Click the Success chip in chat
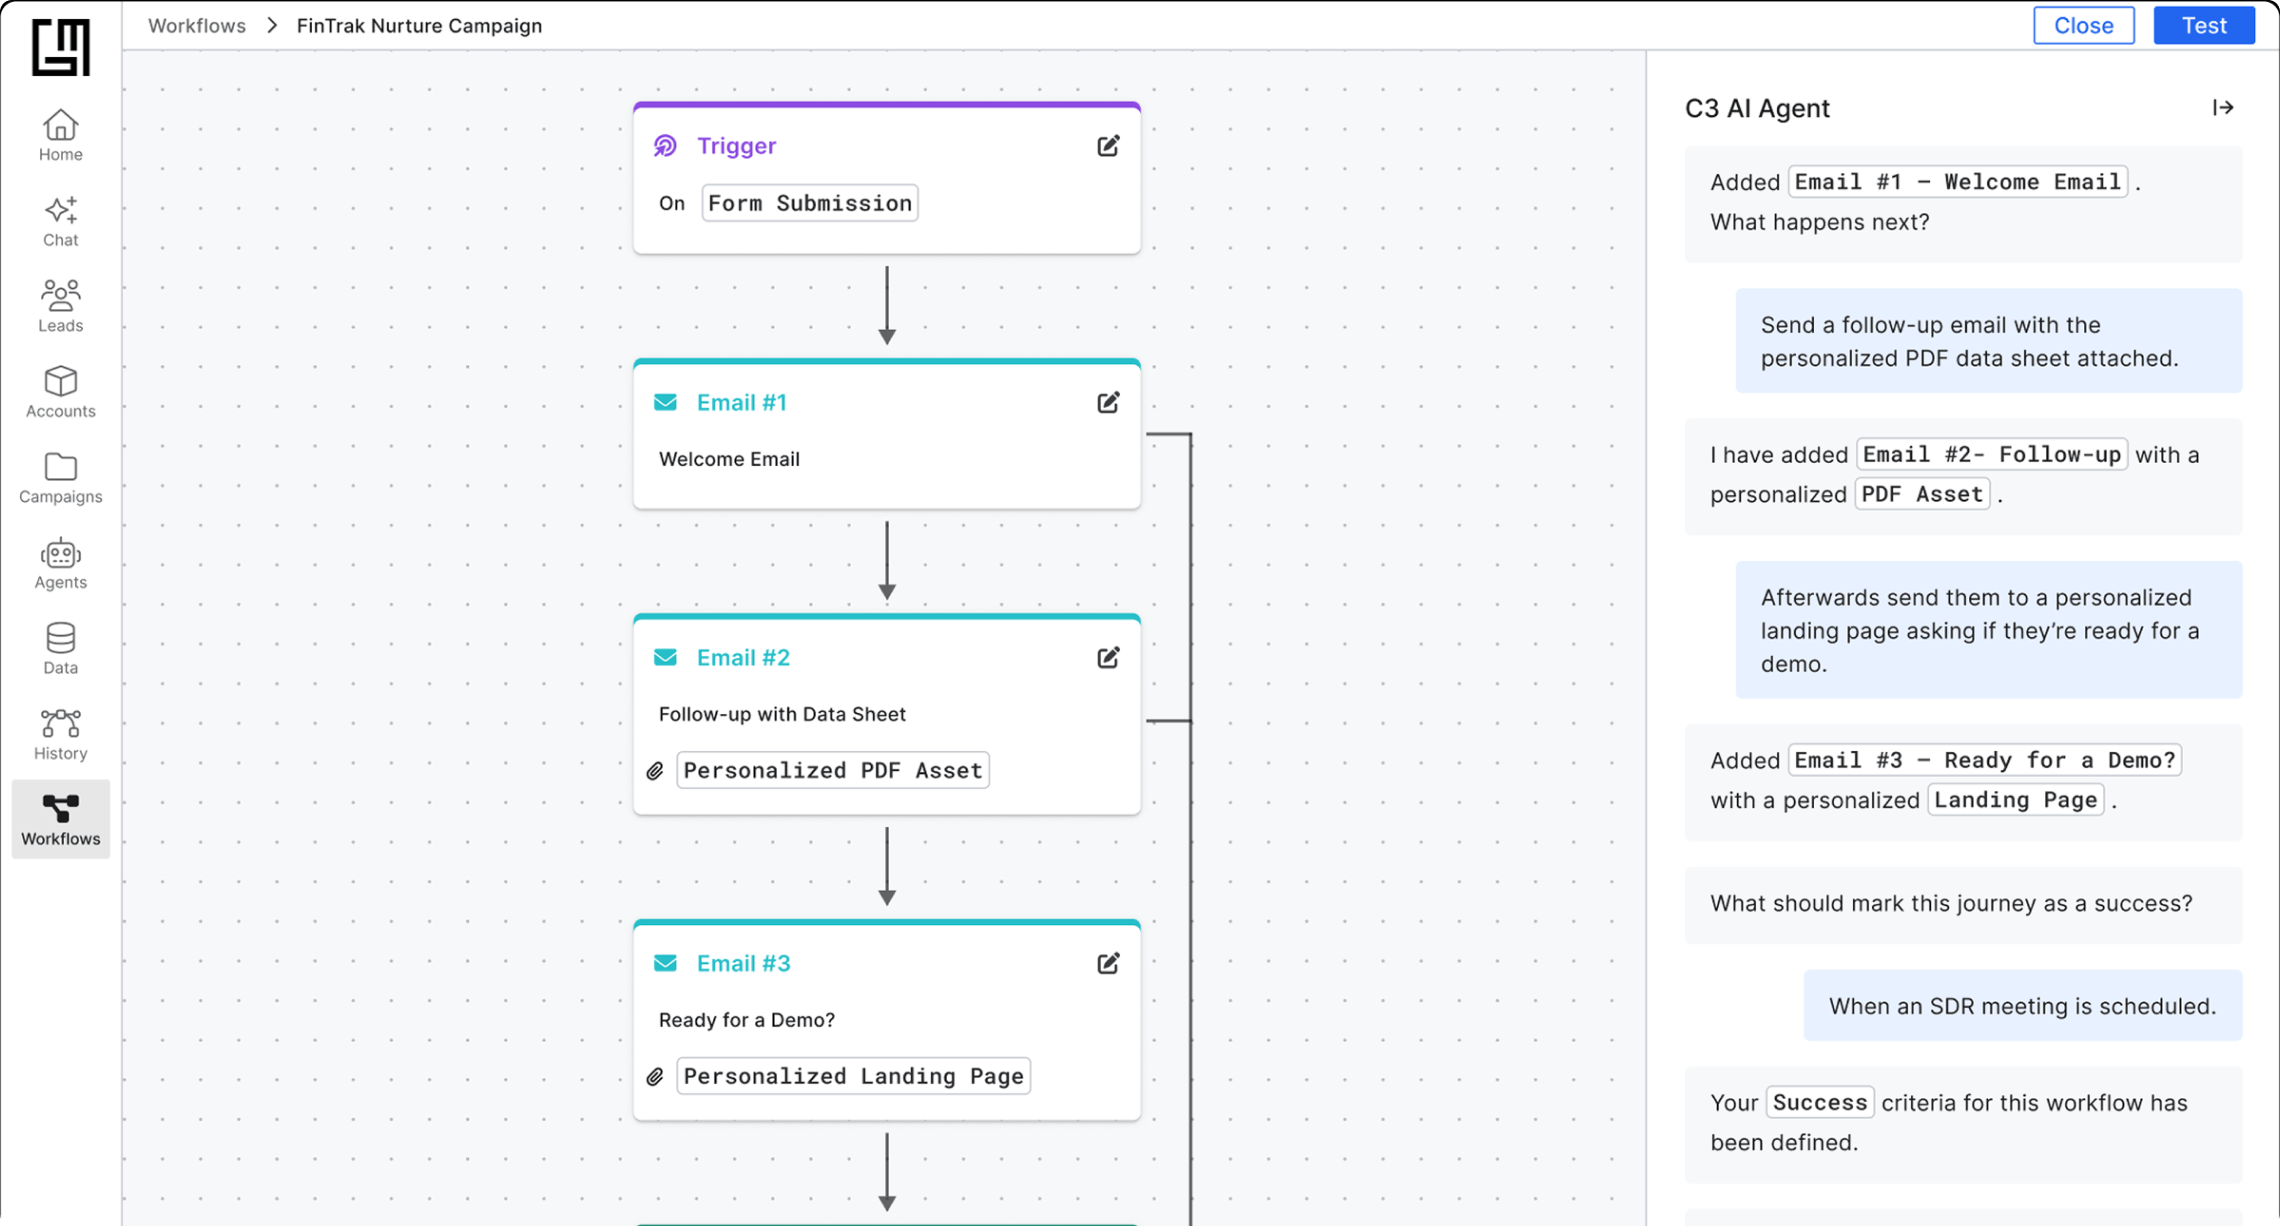 (x=1820, y=1102)
